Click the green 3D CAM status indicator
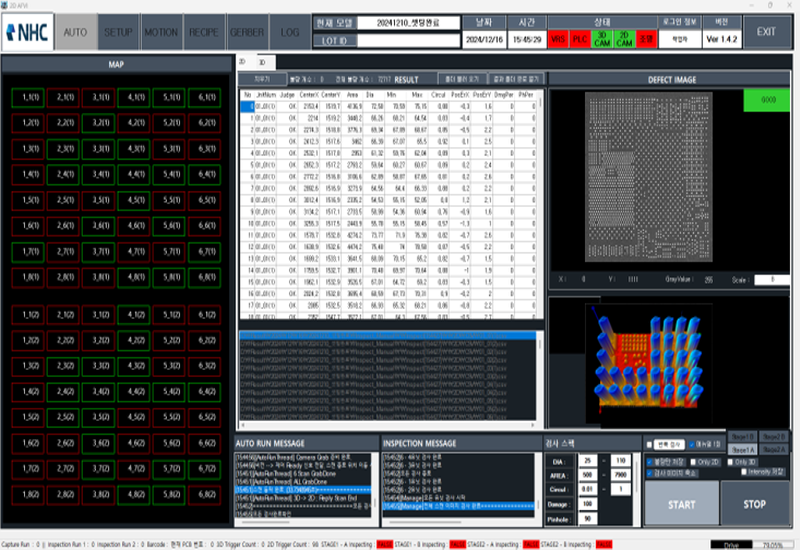 pos(602,39)
